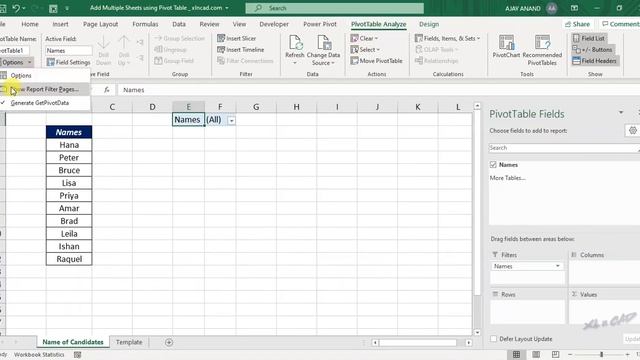Open Recommended PivotTables
640x360 pixels.
pos(542,50)
